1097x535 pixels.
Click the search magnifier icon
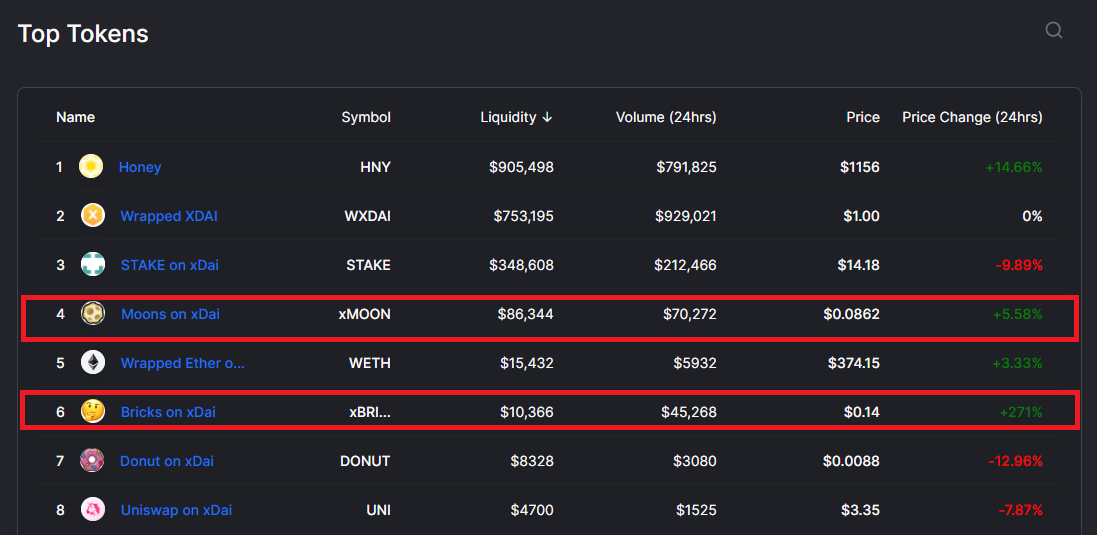(x=1053, y=30)
